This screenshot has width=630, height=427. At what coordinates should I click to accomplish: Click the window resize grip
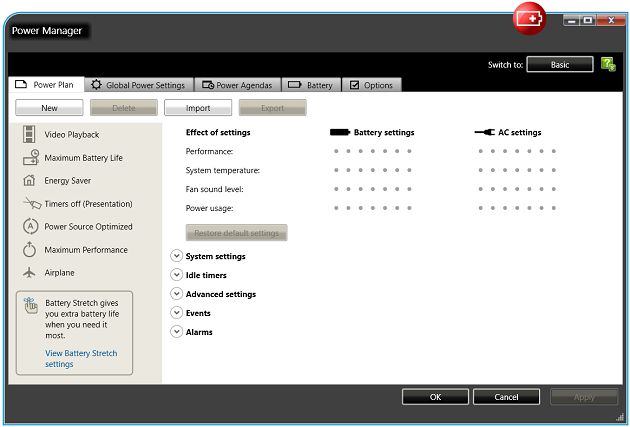pyautogui.click(x=620, y=417)
